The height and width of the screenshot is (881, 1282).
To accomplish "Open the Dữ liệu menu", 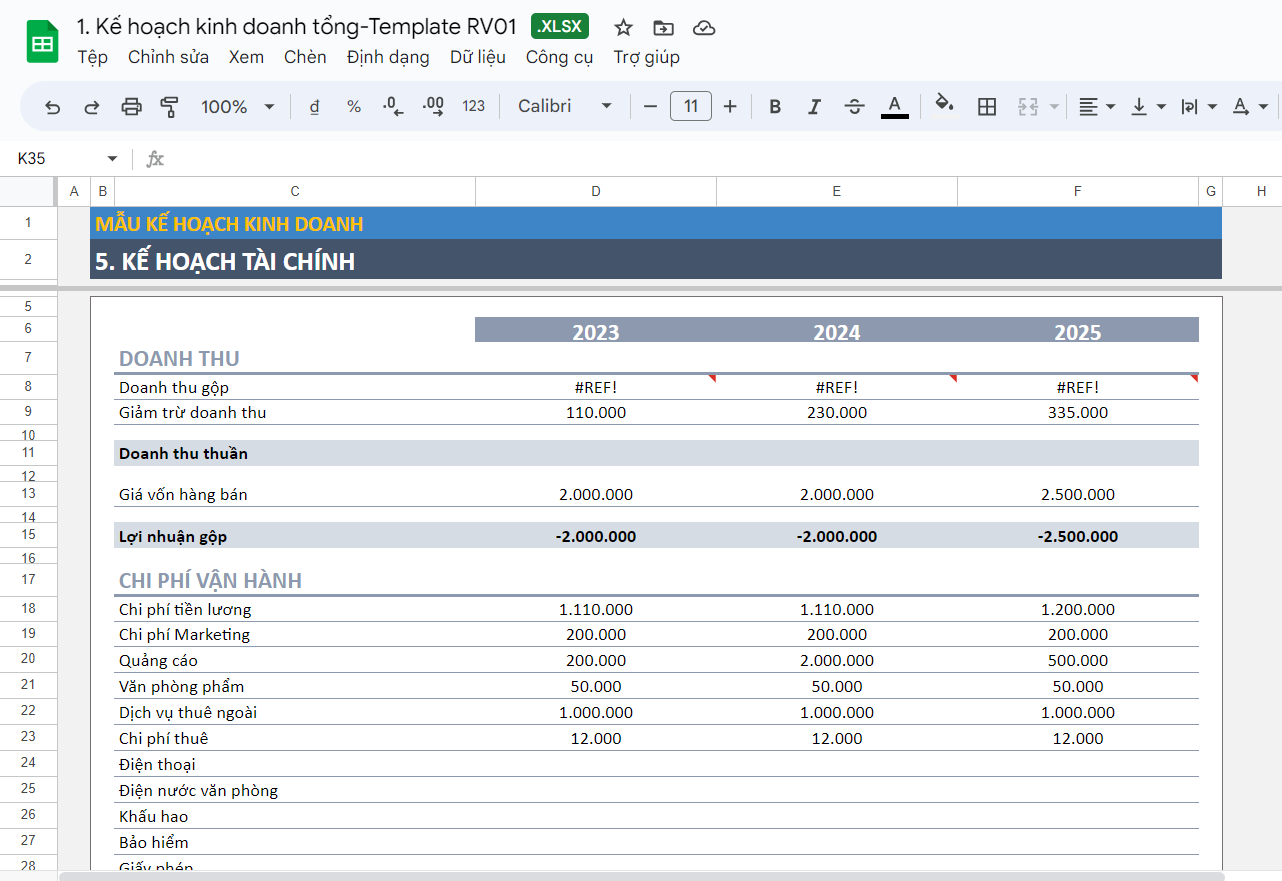I will 478,57.
